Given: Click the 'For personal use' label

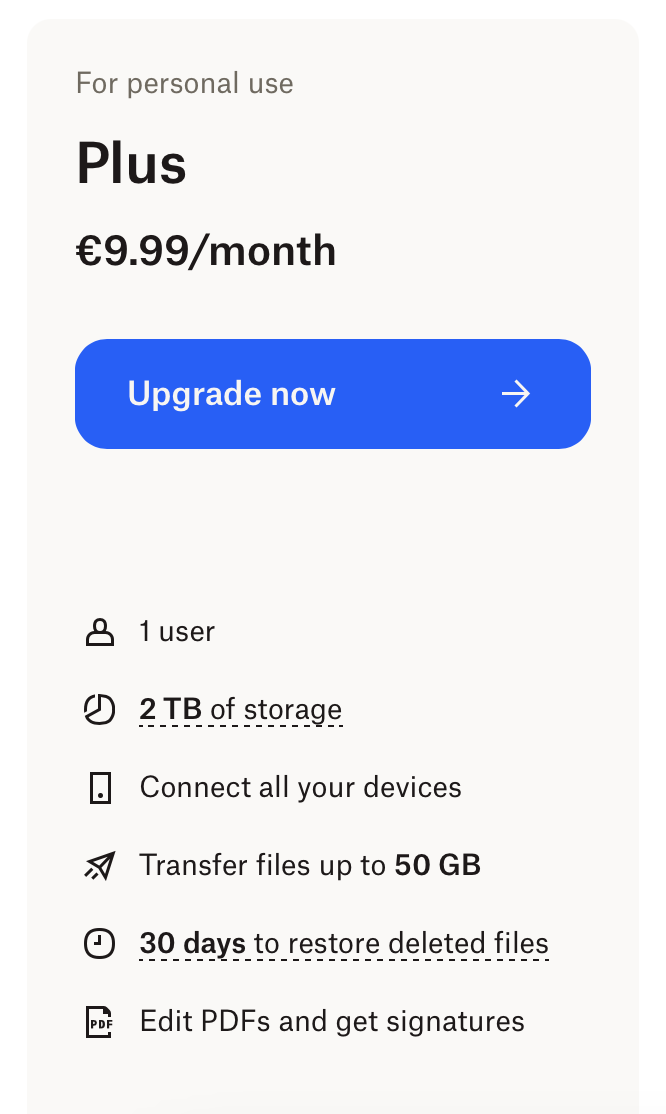Looking at the screenshot, I should pyautogui.click(x=184, y=83).
